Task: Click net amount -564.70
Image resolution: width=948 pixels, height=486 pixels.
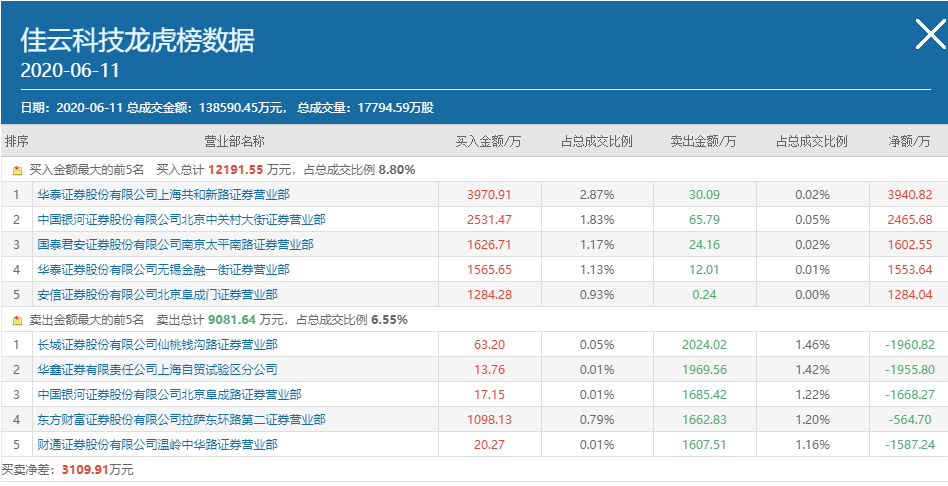Action: click(911, 420)
